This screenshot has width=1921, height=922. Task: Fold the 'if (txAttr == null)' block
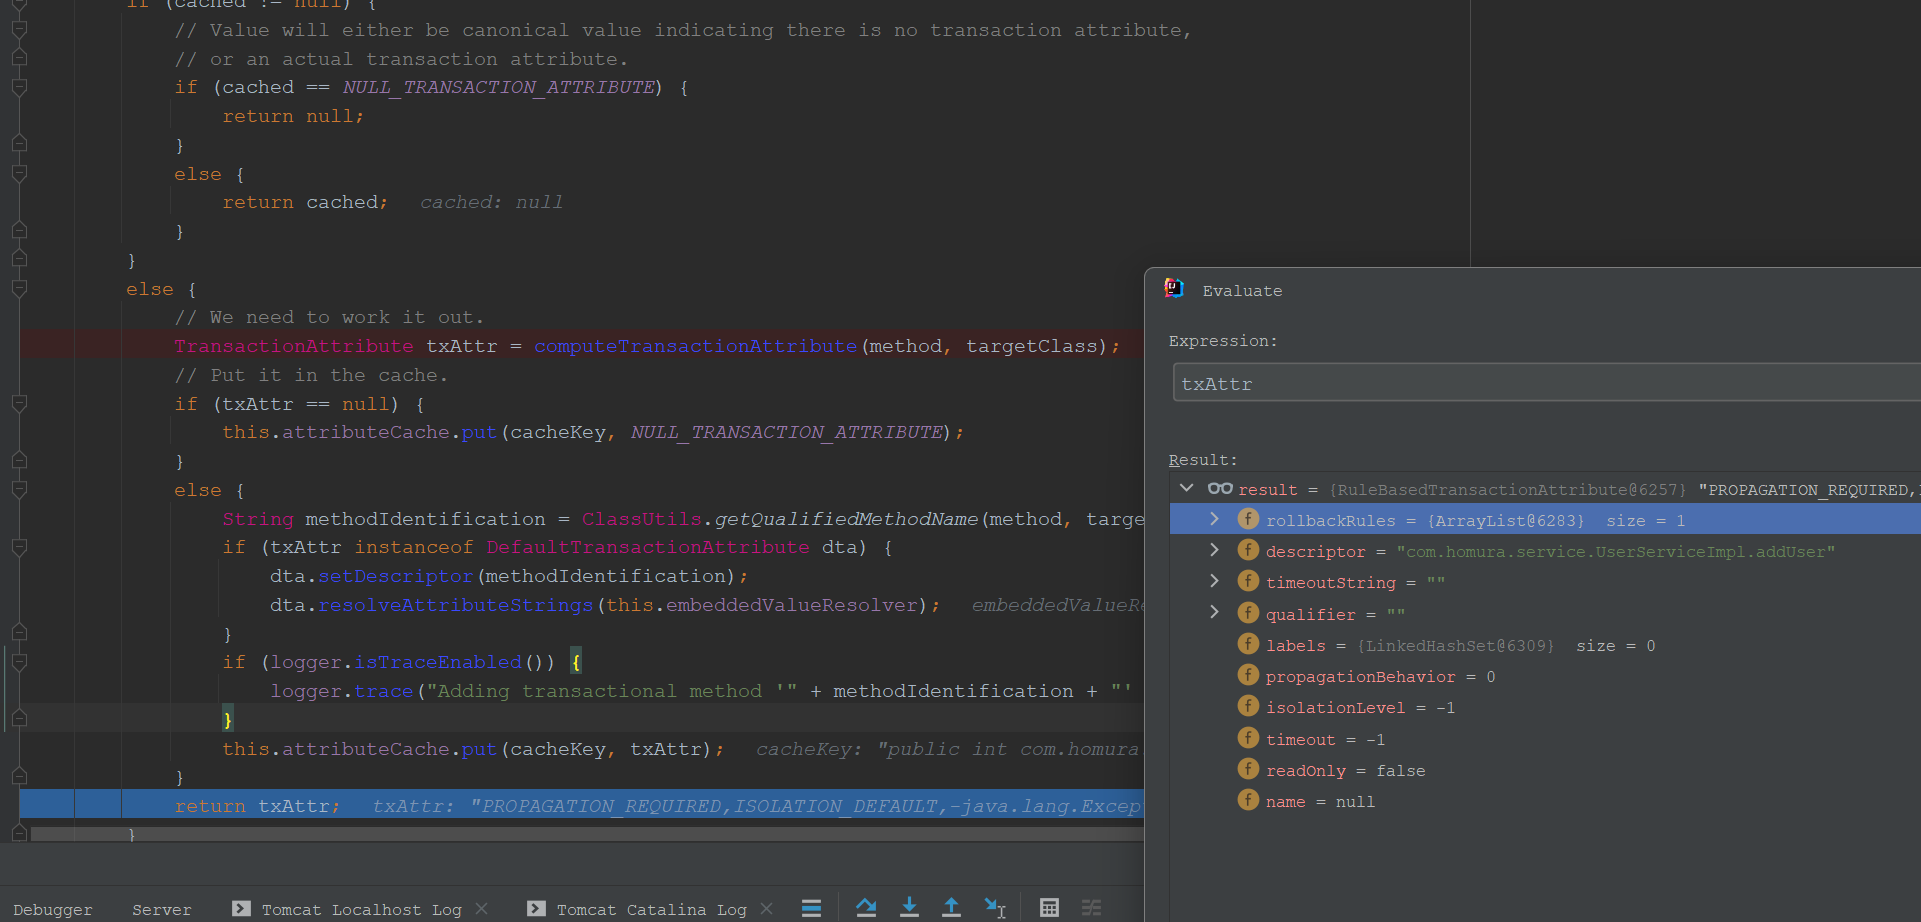pyautogui.click(x=19, y=403)
